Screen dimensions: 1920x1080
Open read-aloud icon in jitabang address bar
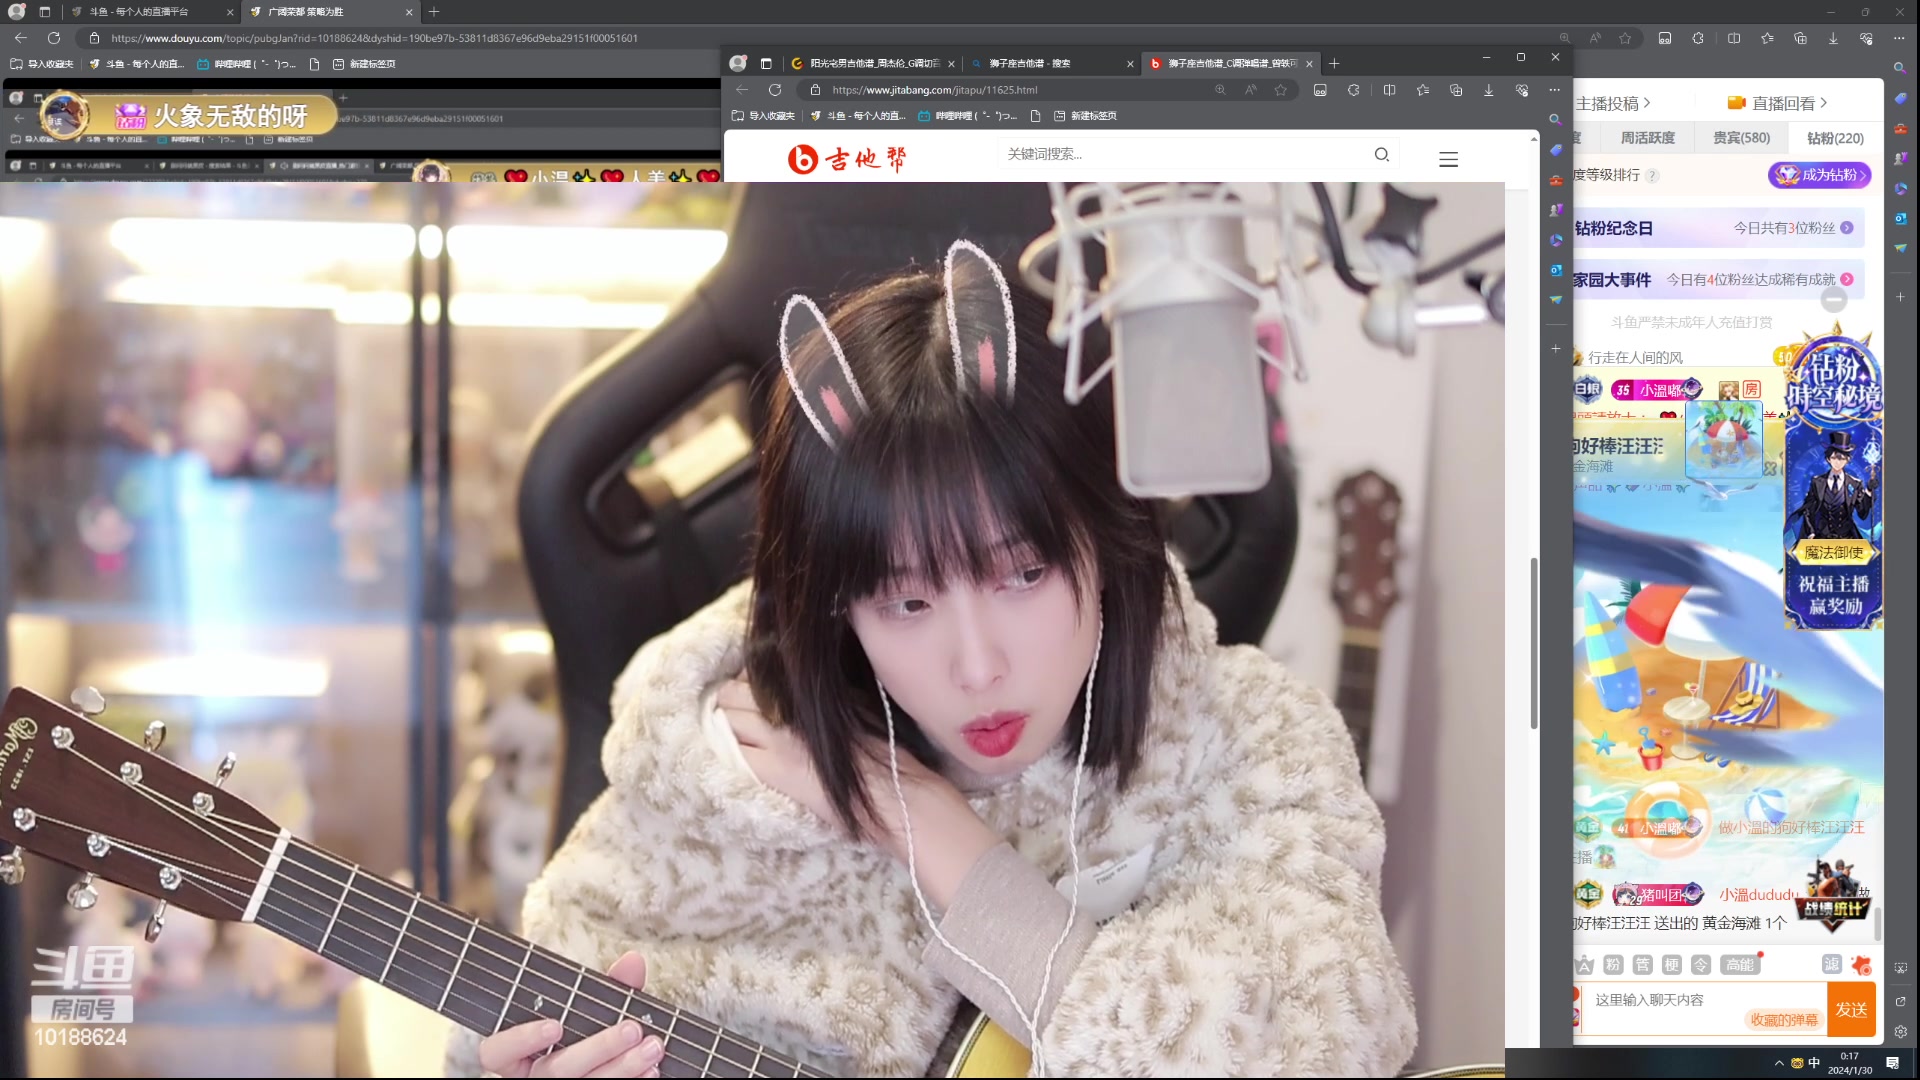tap(1250, 90)
